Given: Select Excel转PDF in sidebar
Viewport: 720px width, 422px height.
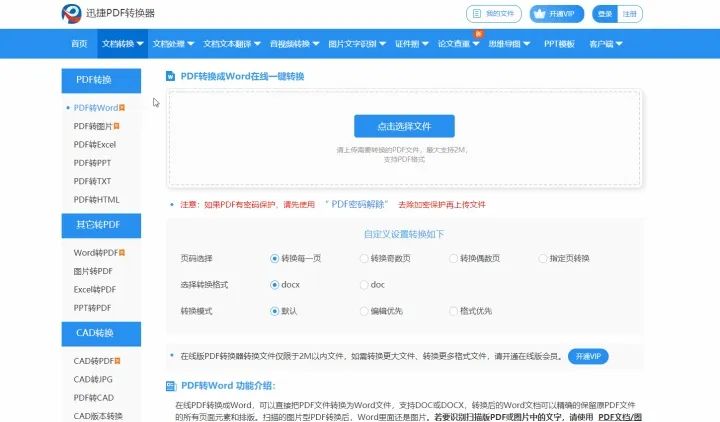Looking at the screenshot, I should tap(95, 290).
